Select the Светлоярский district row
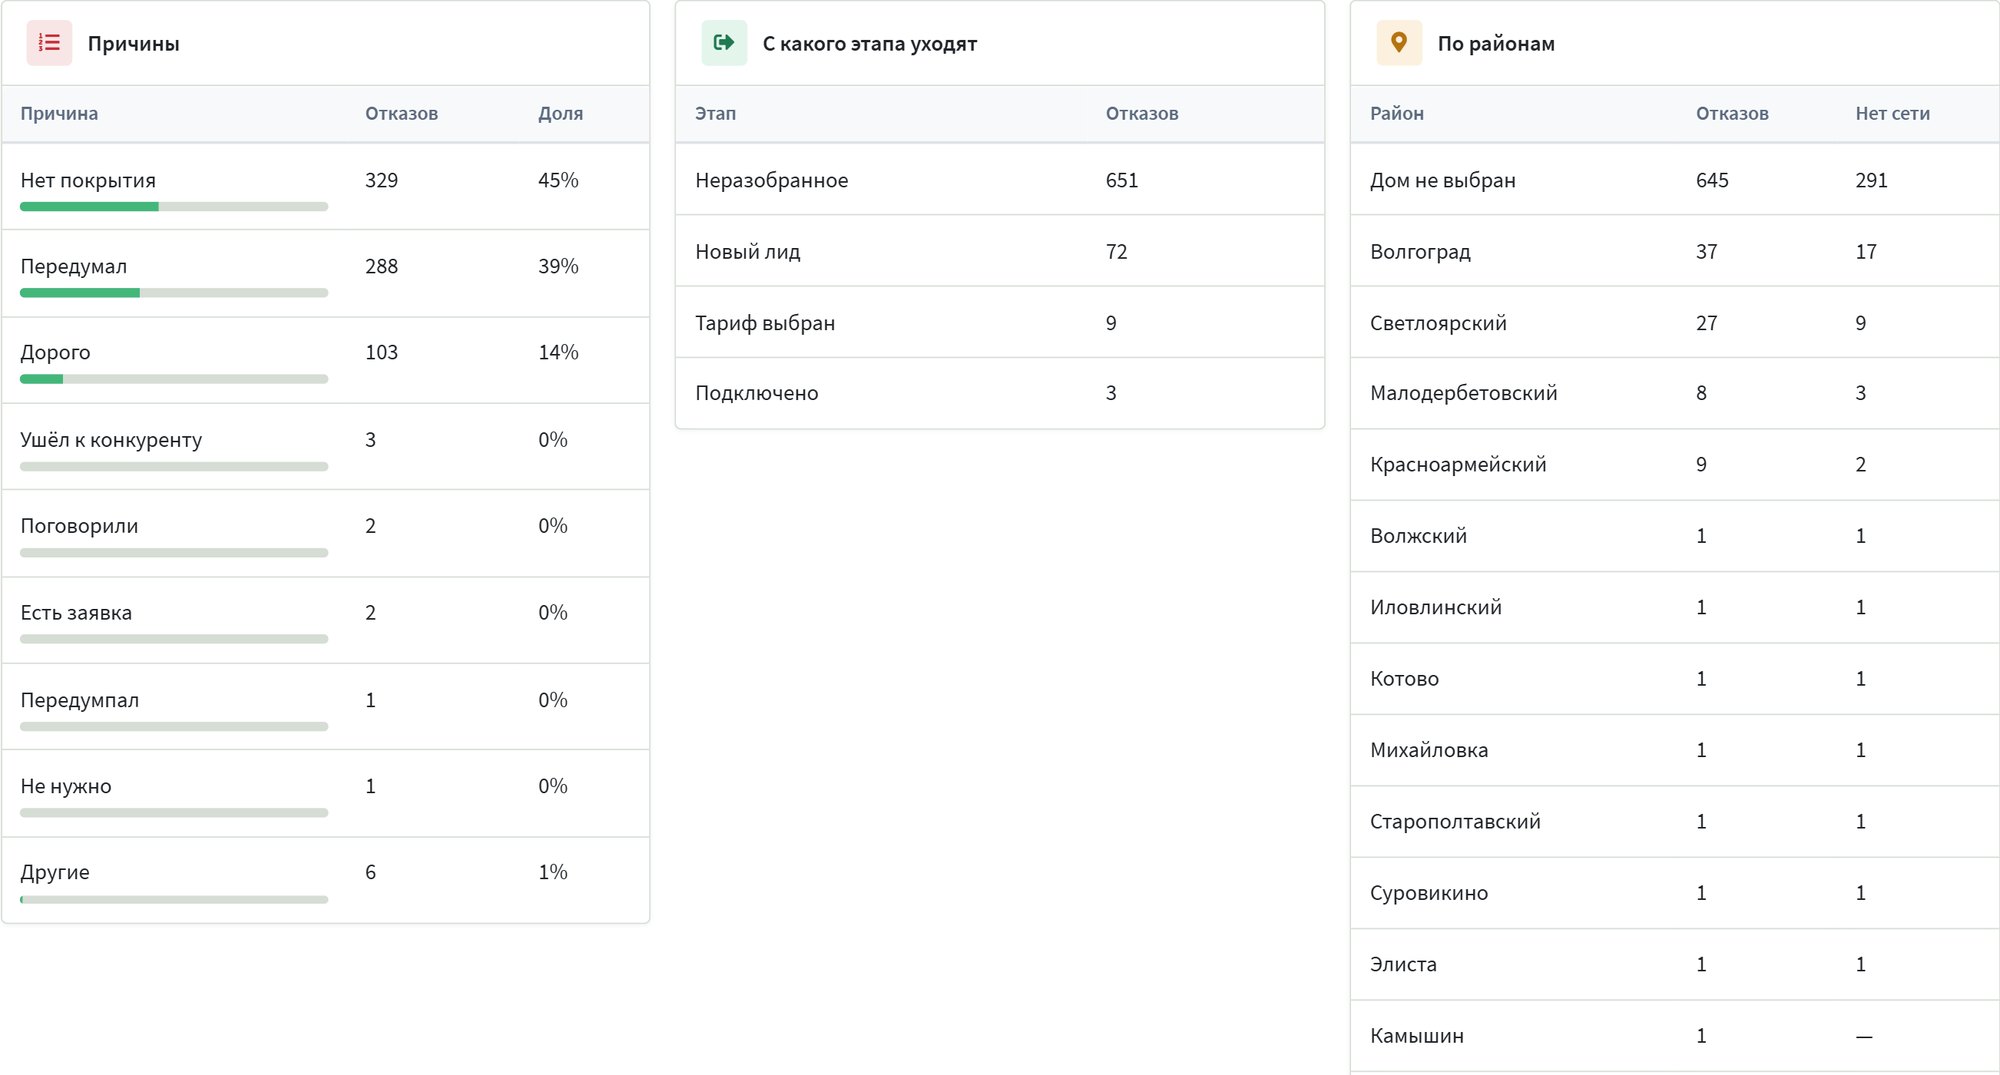Viewport: 2000px width, 1075px height. point(1675,322)
